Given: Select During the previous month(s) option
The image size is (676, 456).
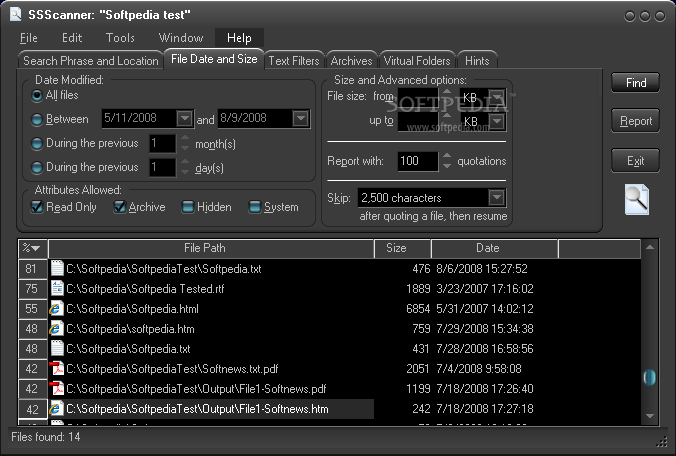Looking at the screenshot, I should (x=37, y=144).
